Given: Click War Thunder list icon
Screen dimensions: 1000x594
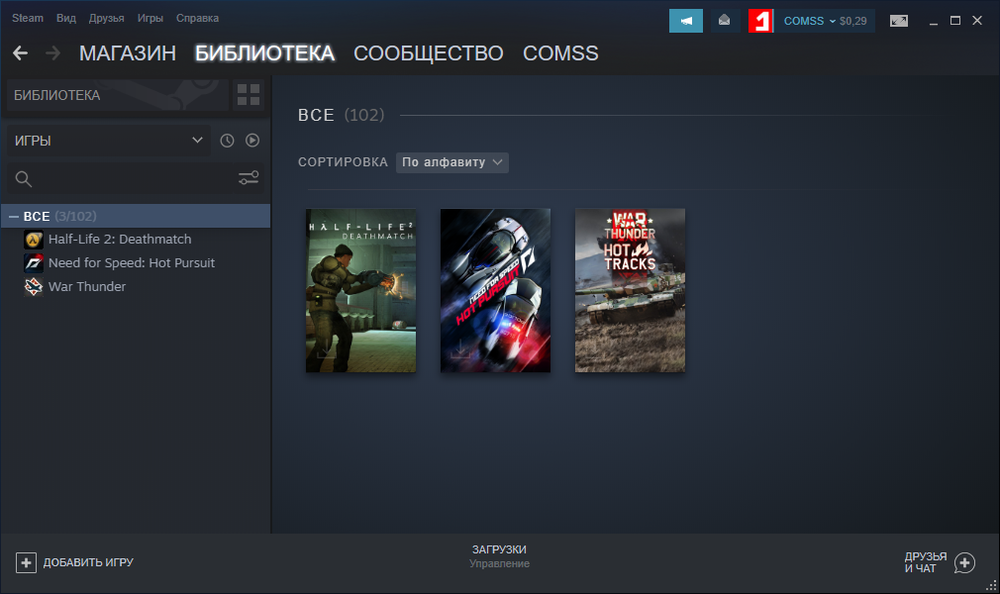Looking at the screenshot, I should pyautogui.click(x=33, y=287).
